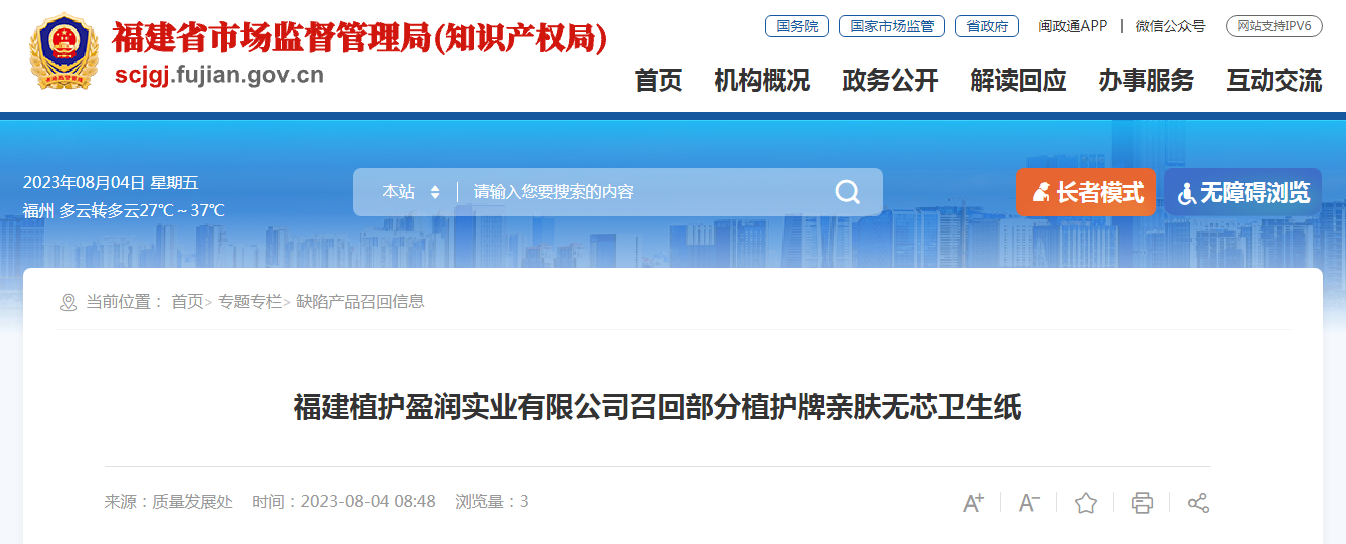This screenshot has width=1346, height=544.
Task: Open the 专题专栏 breadcrumb link
Action: 250,301
